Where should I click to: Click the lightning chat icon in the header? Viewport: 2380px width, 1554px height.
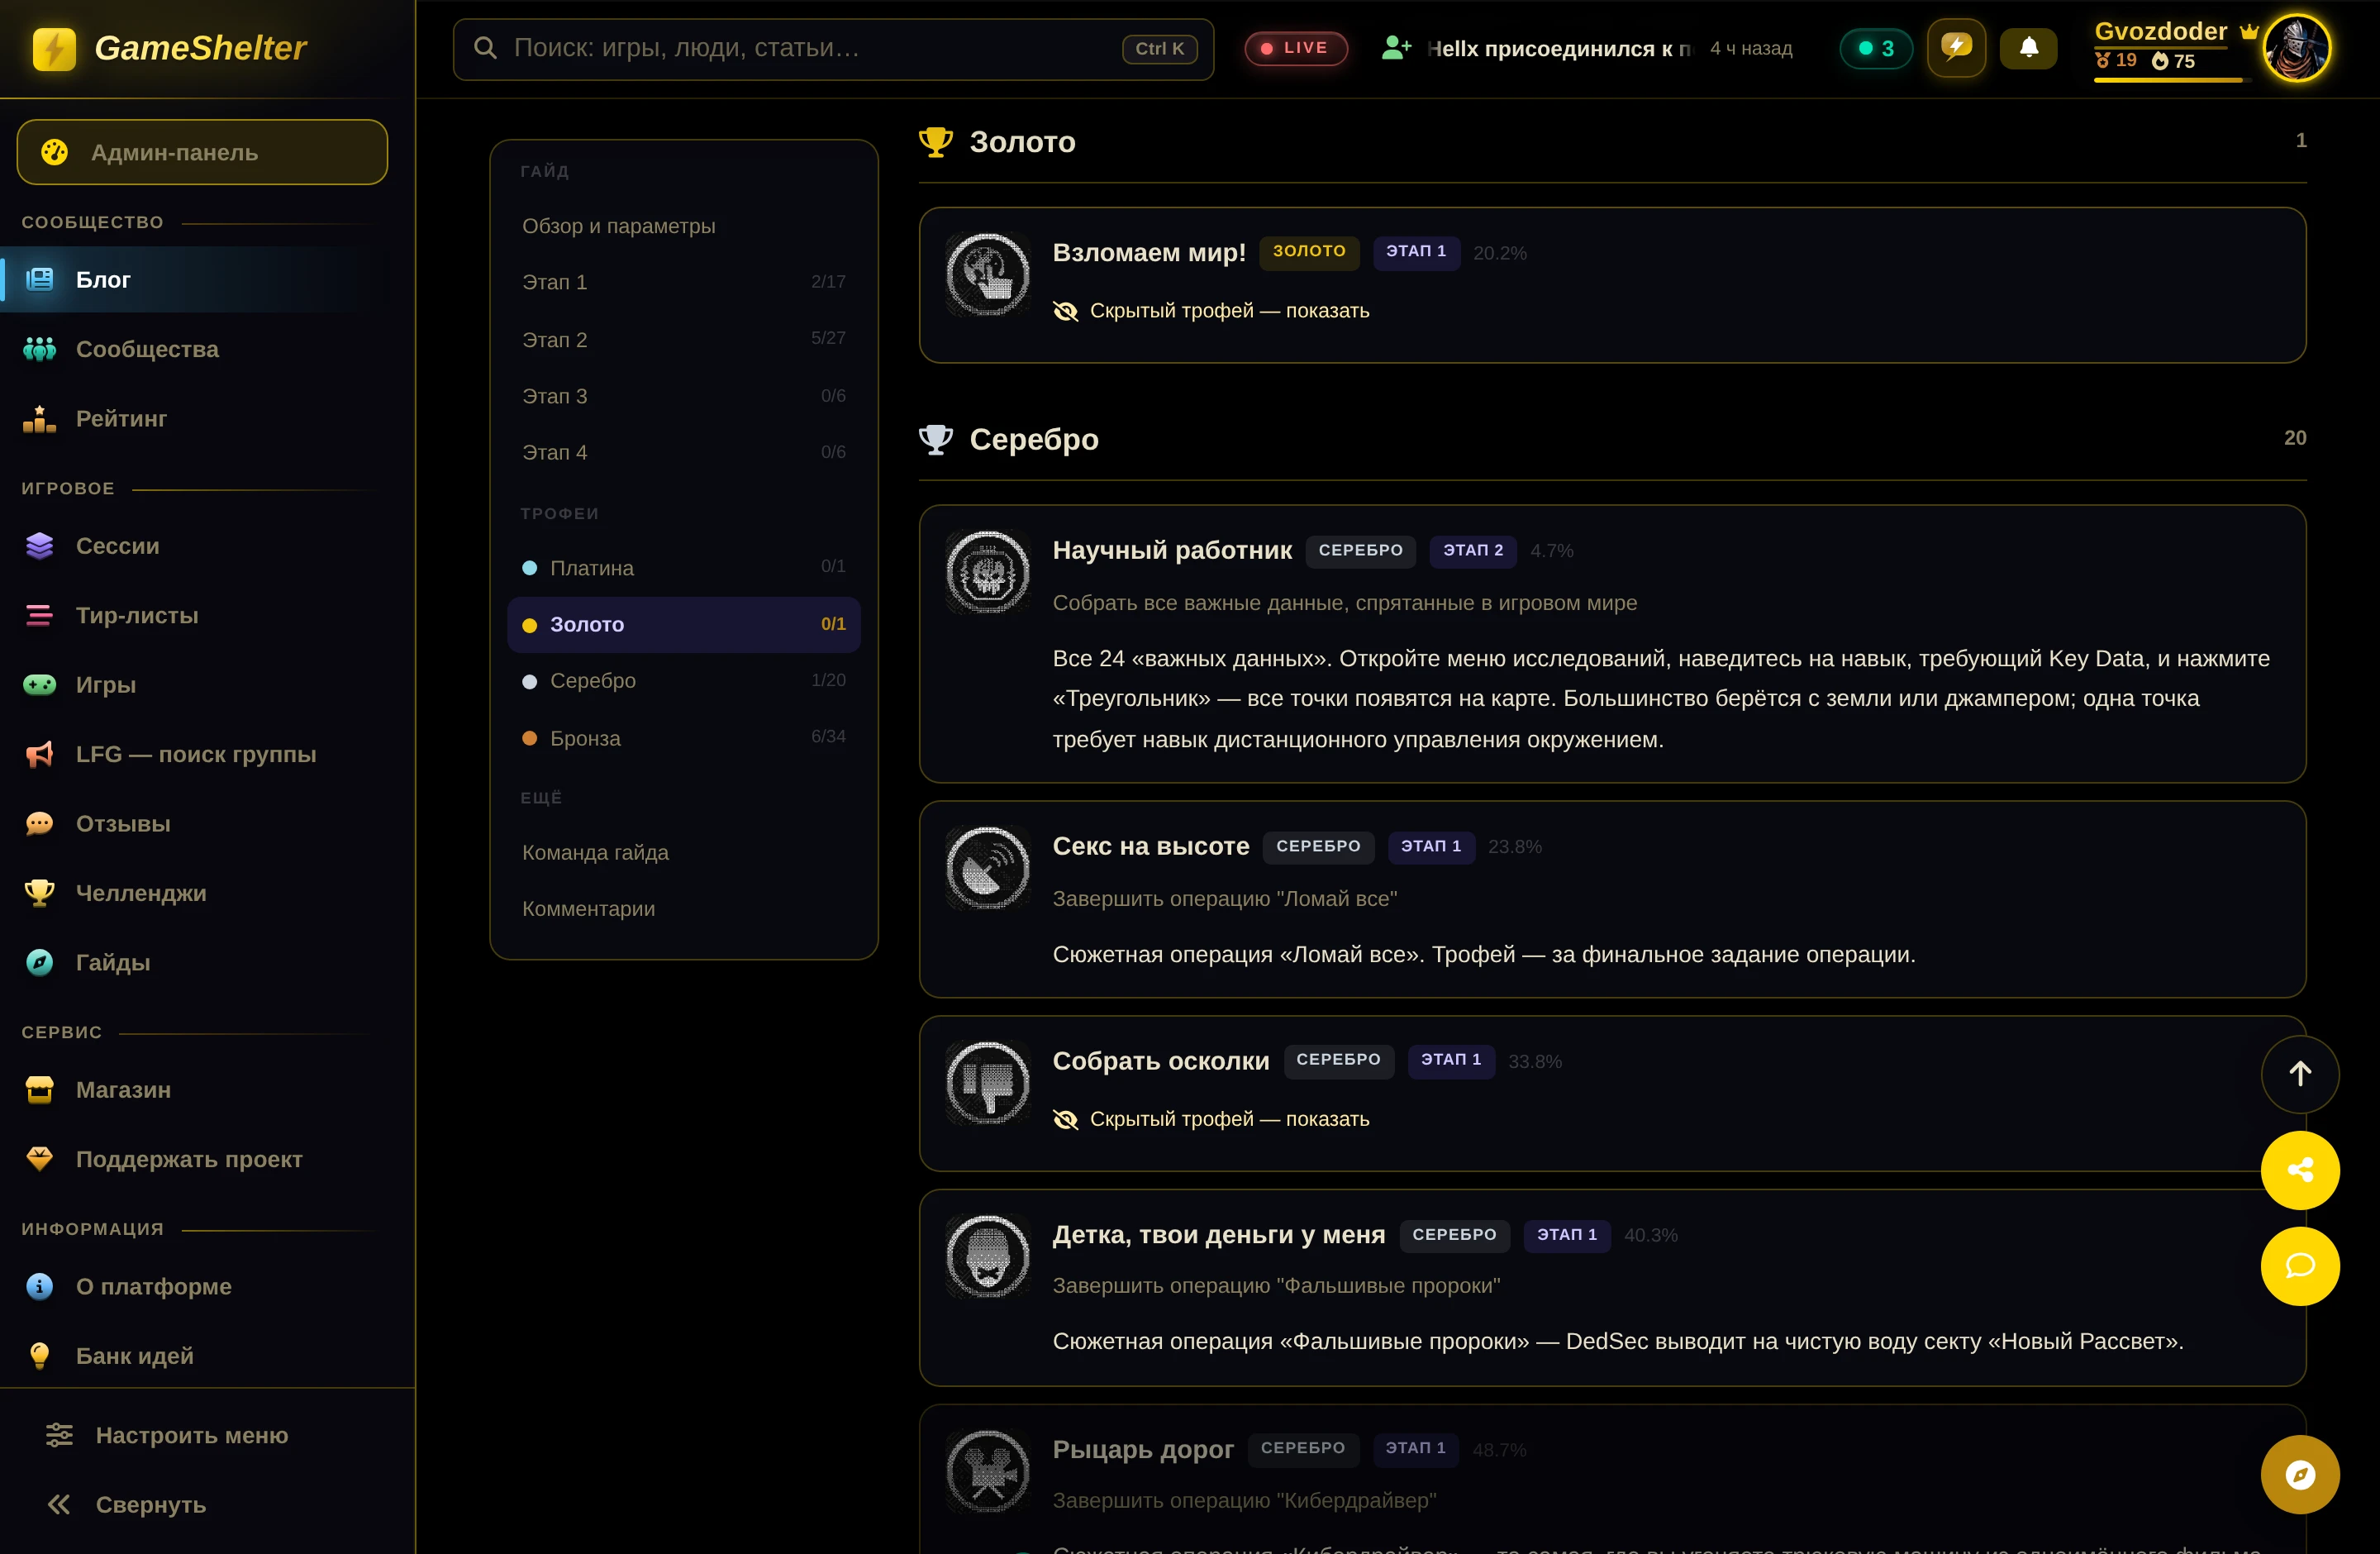1956,47
